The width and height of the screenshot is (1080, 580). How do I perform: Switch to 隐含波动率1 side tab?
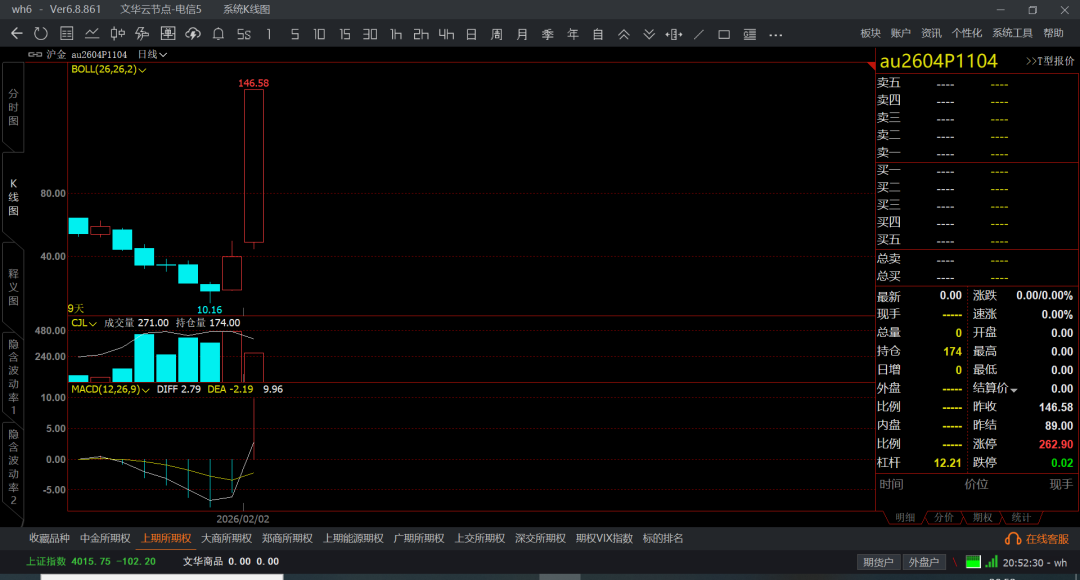pyautogui.click(x=13, y=377)
